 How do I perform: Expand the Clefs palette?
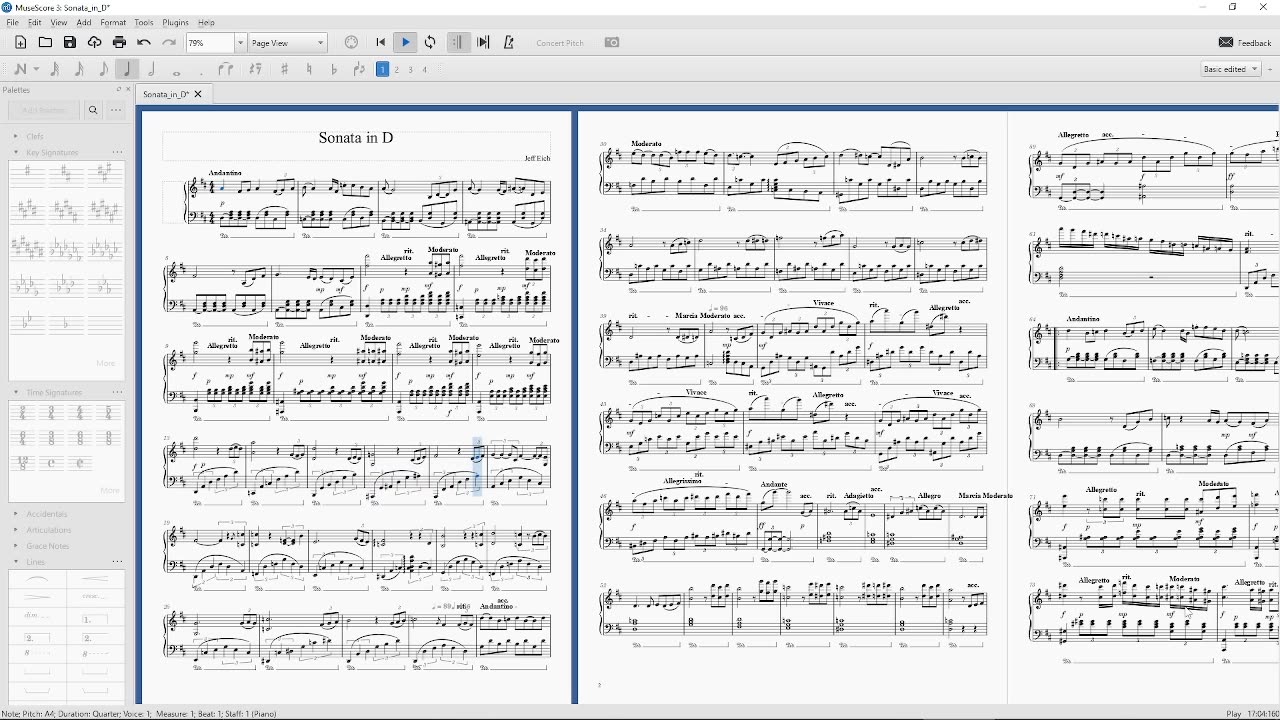[16, 136]
